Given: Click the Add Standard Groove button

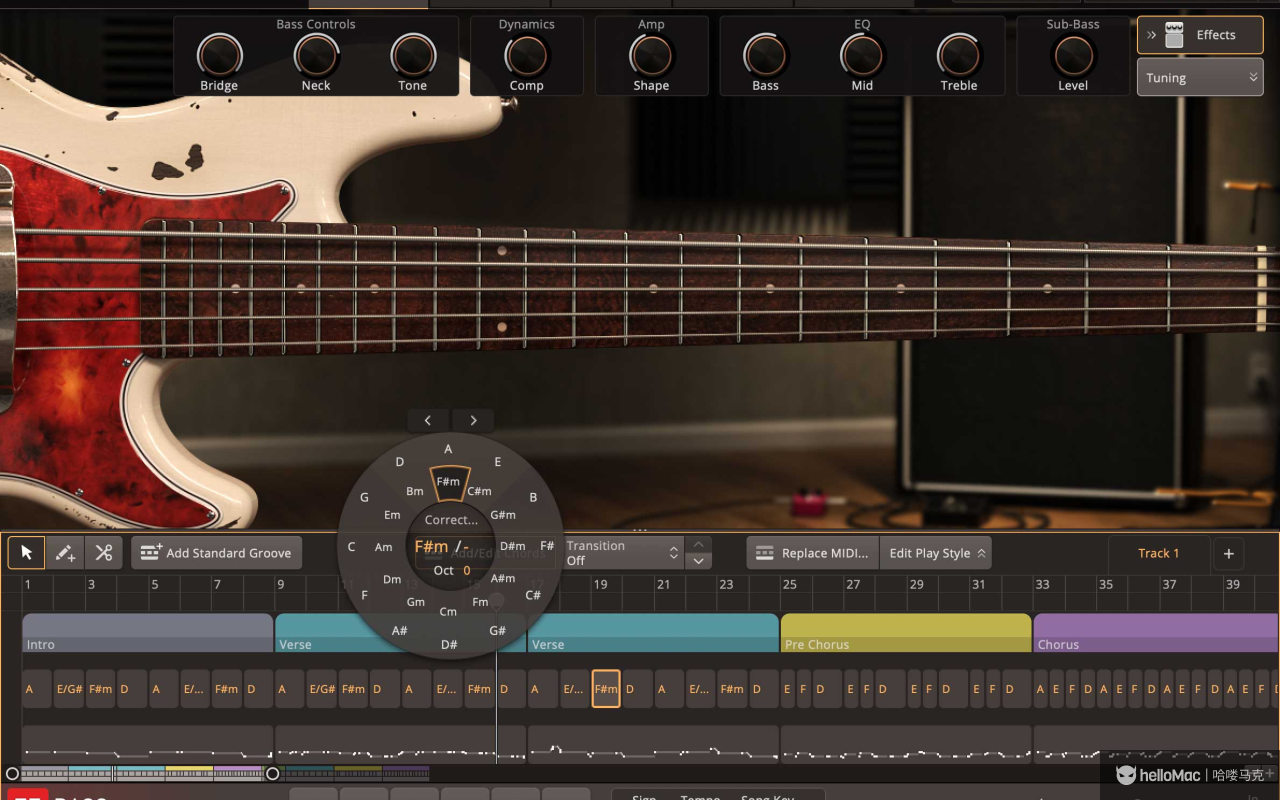Looking at the screenshot, I should [x=217, y=553].
